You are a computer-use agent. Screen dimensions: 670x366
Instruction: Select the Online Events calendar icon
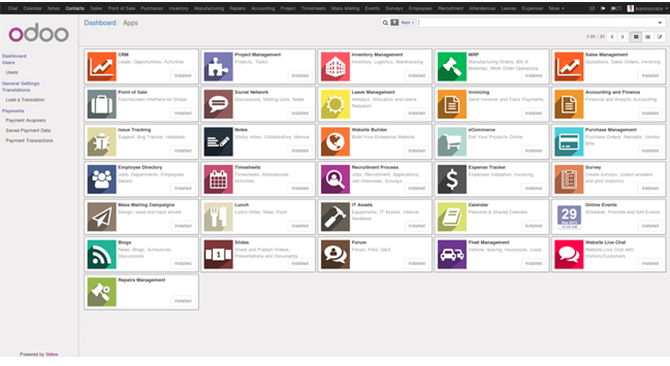569,217
